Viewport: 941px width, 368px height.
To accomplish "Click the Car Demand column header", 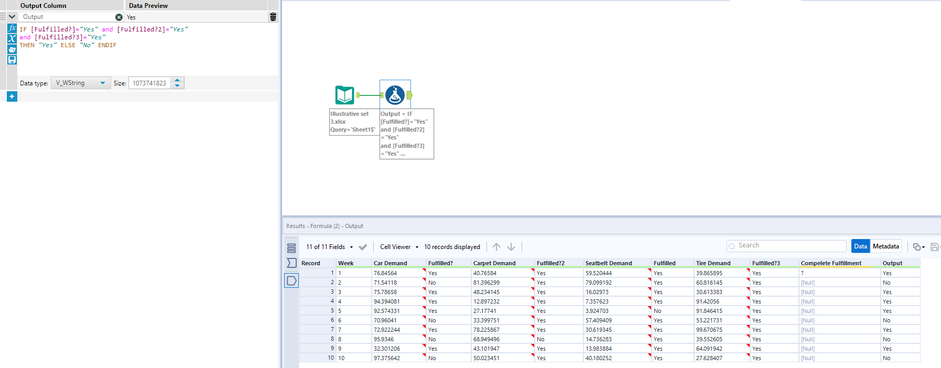I will pos(398,263).
